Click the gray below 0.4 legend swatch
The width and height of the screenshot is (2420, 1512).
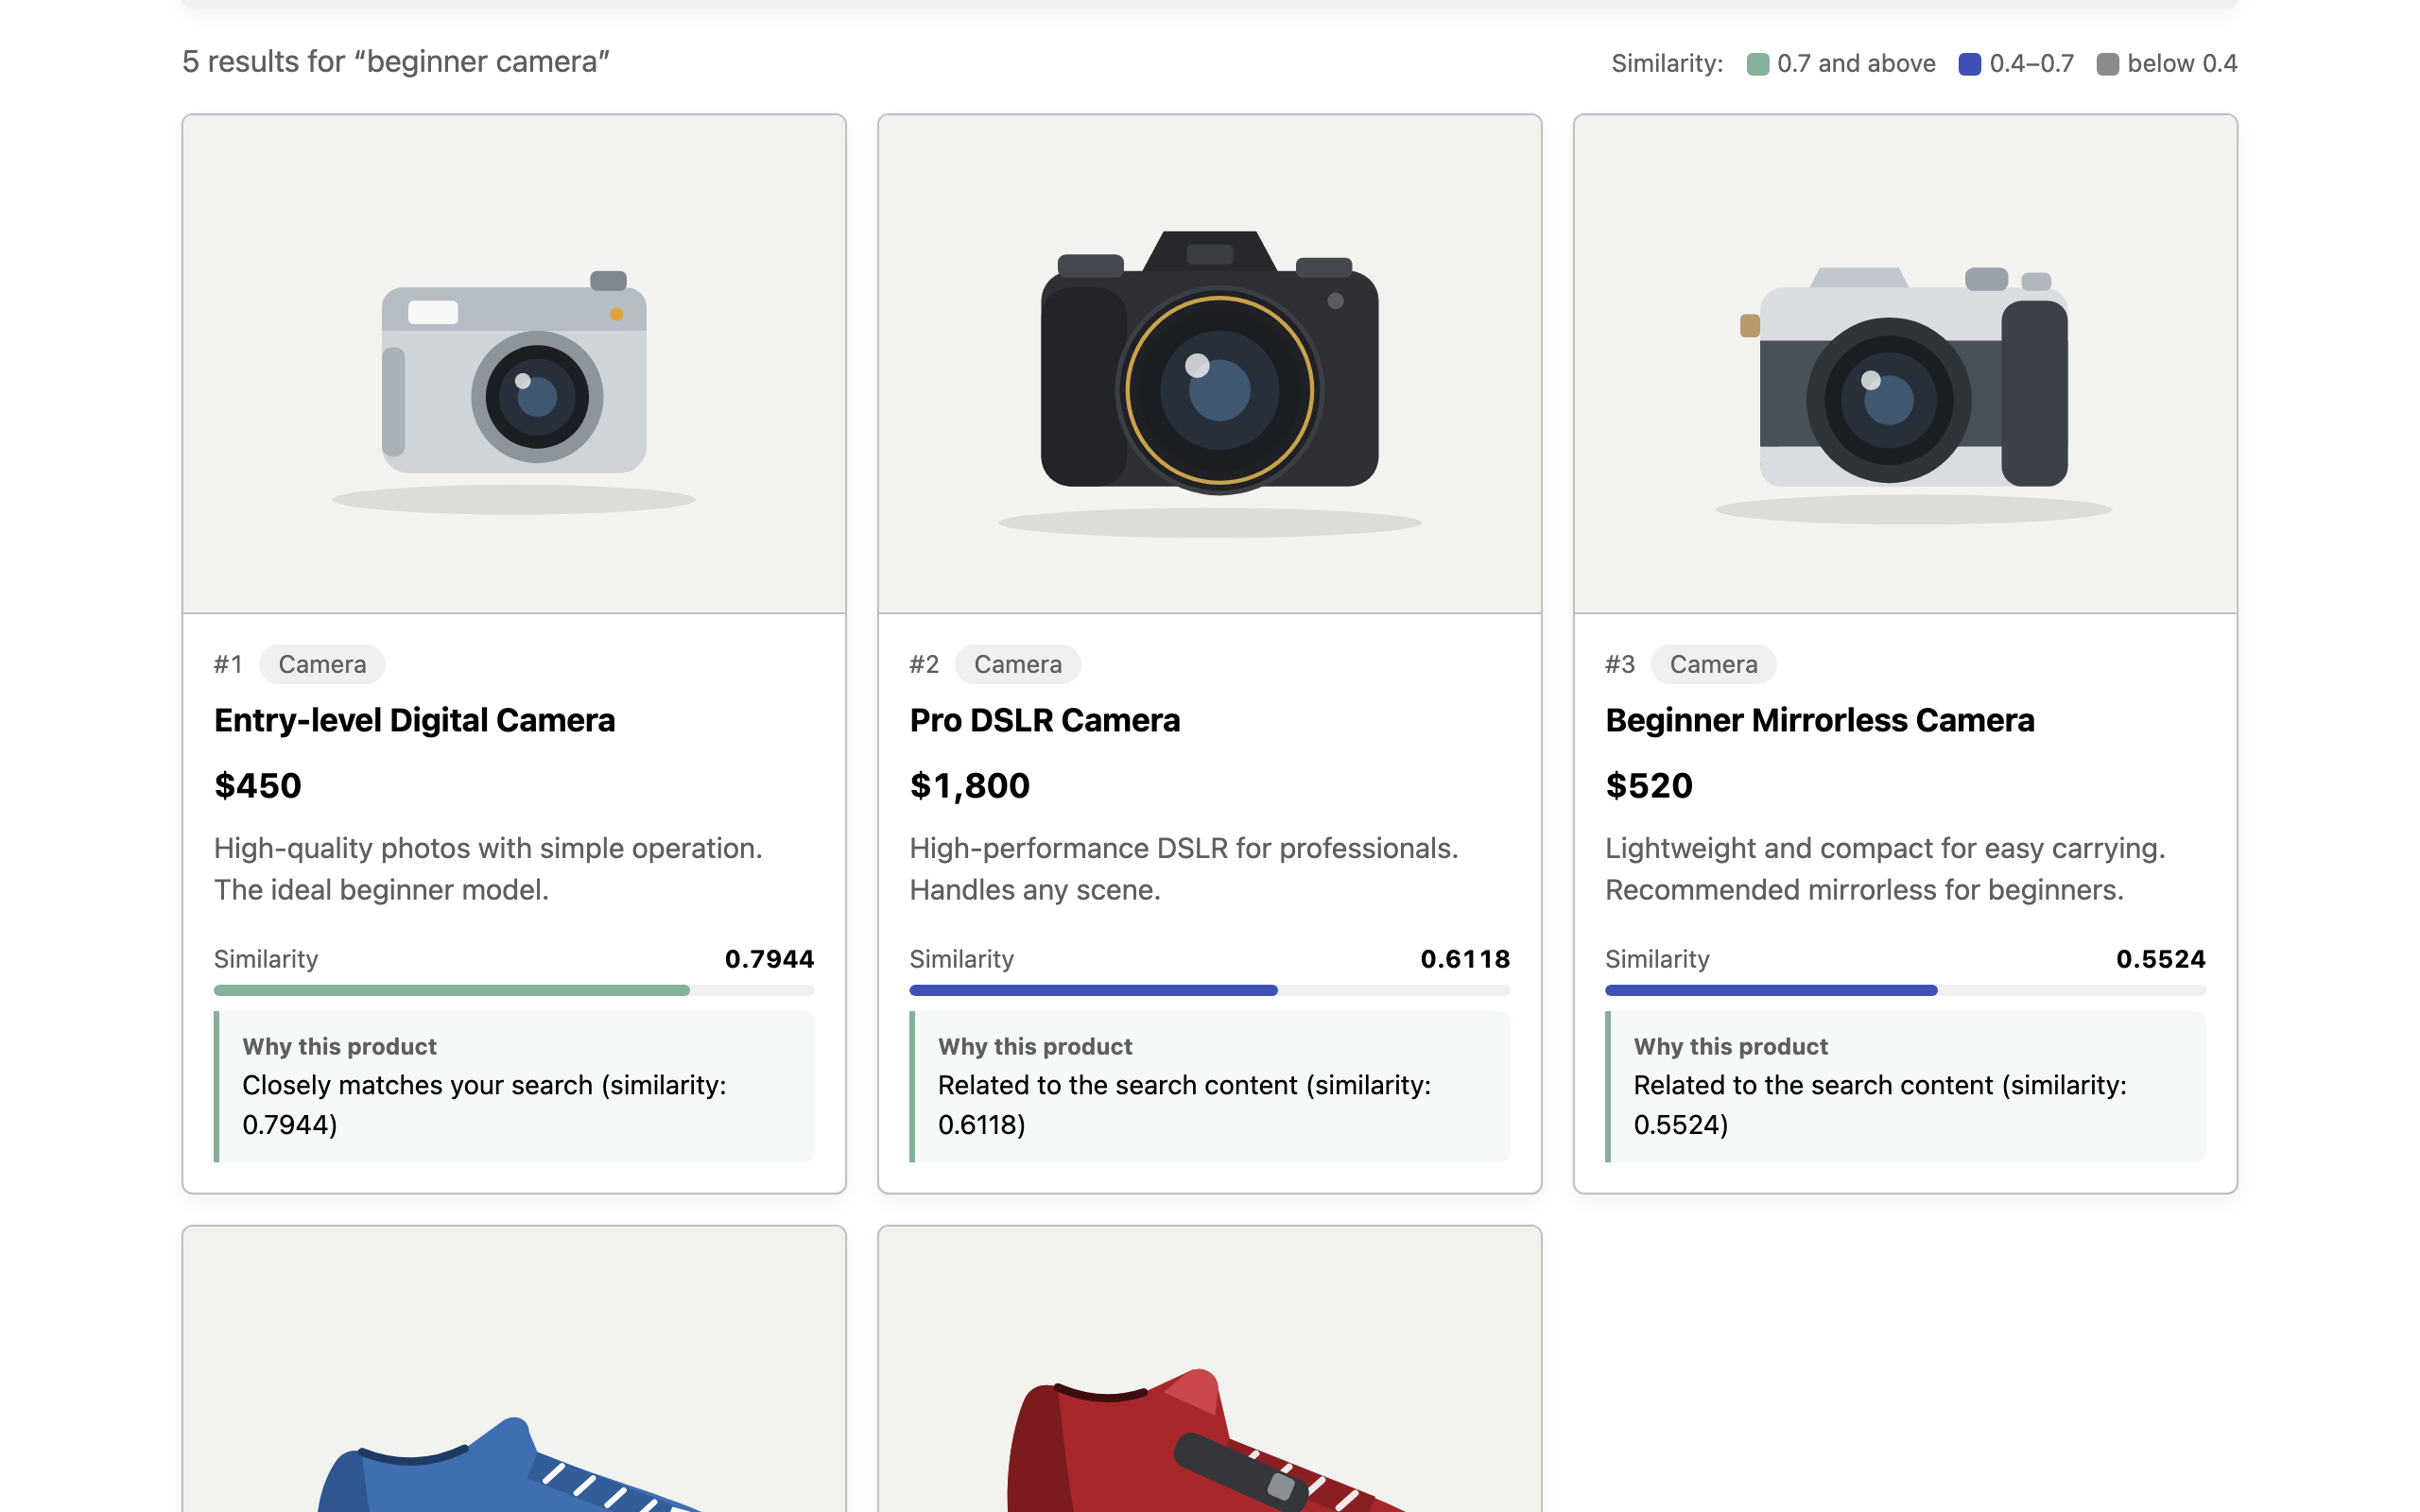tap(2108, 64)
